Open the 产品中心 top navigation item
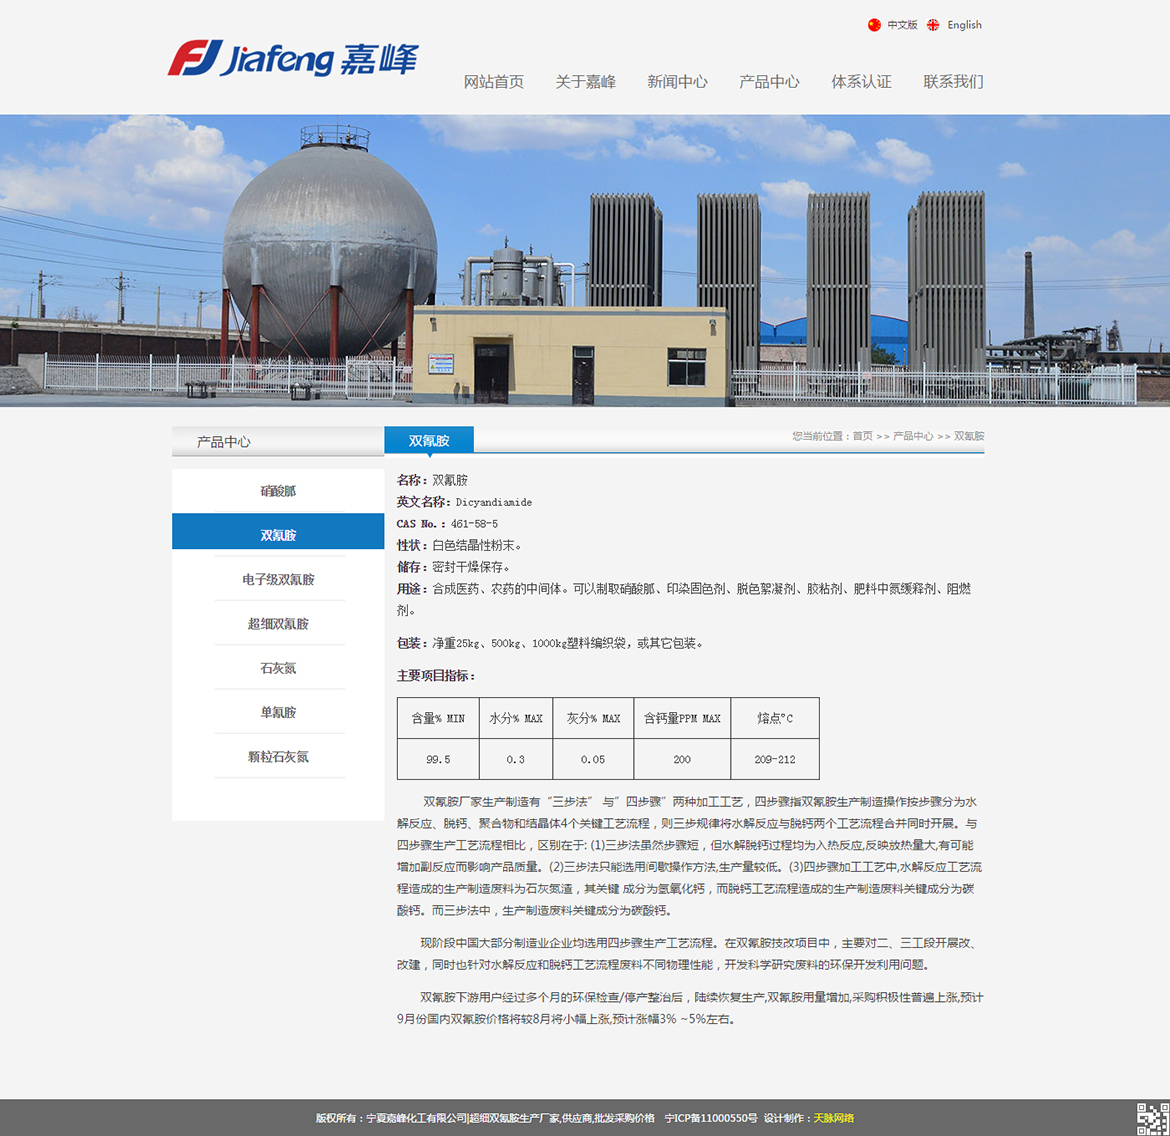This screenshot has height=1136, width=1170. pos(769,82)
